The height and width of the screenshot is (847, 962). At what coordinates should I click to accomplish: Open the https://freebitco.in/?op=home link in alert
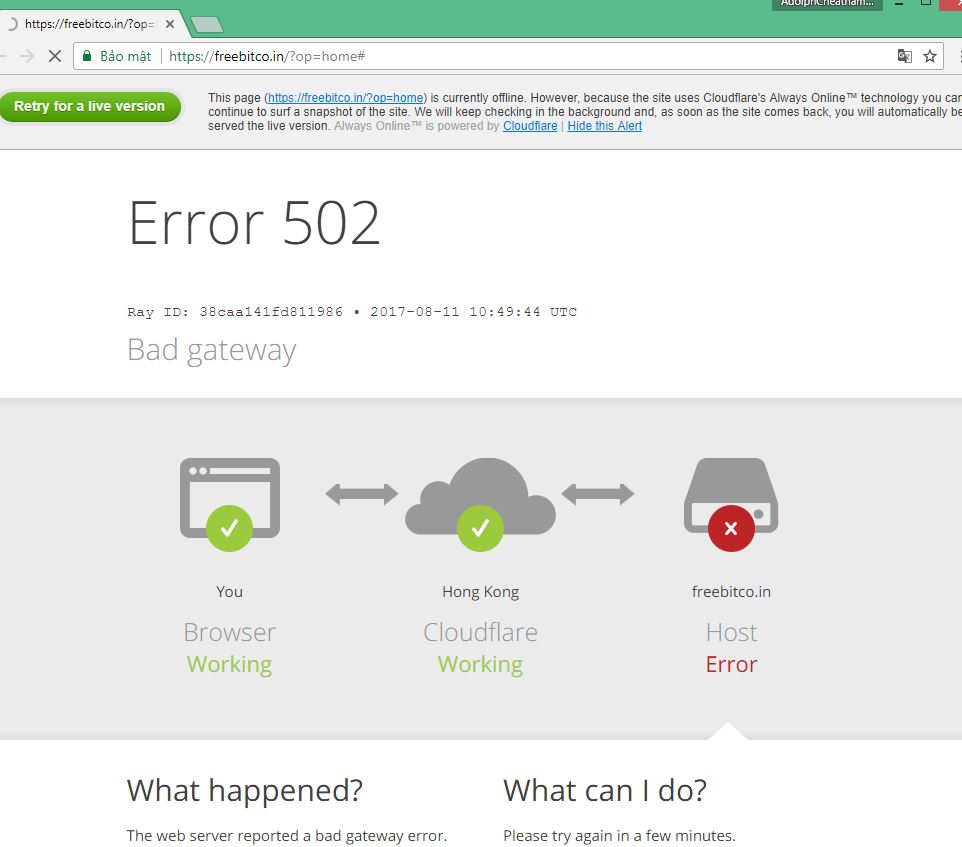[345, 98]
